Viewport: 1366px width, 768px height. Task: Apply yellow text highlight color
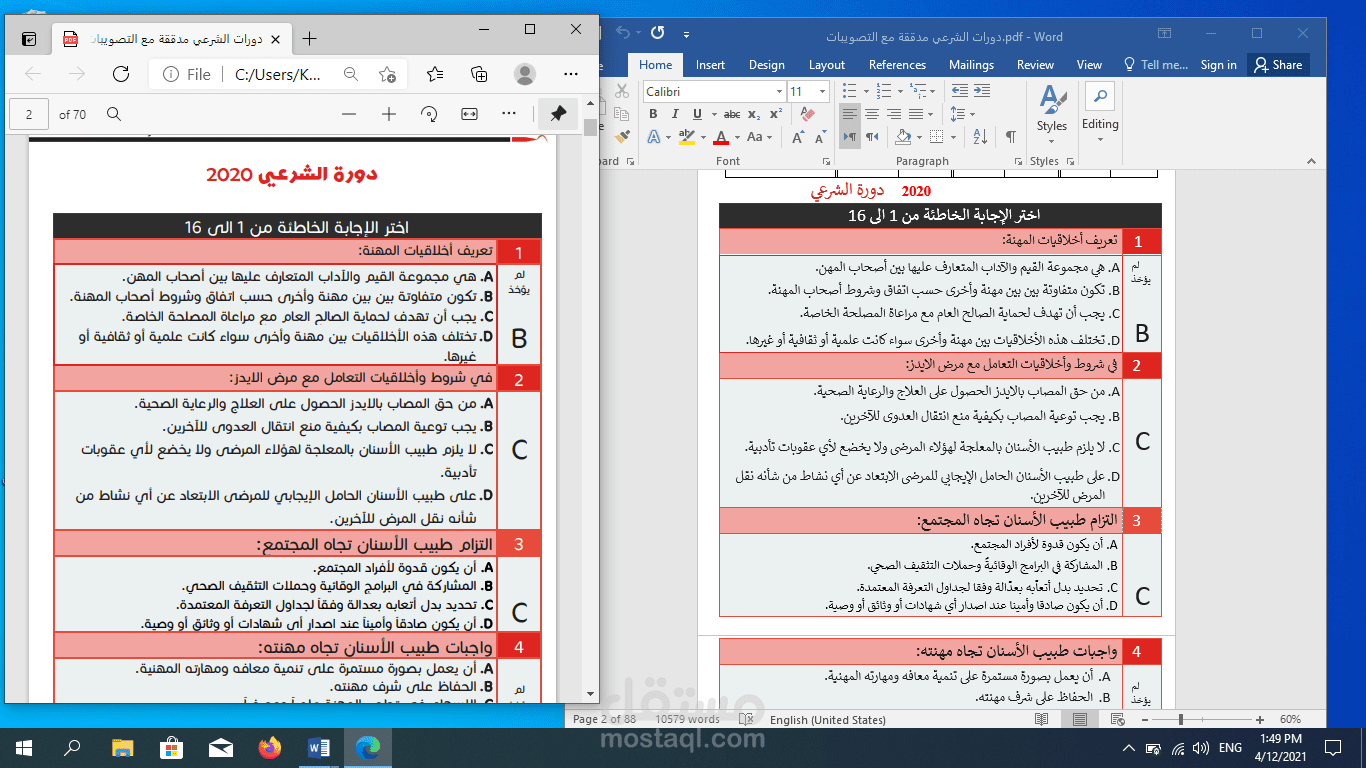pyautogui.click(x=688, y=137)
